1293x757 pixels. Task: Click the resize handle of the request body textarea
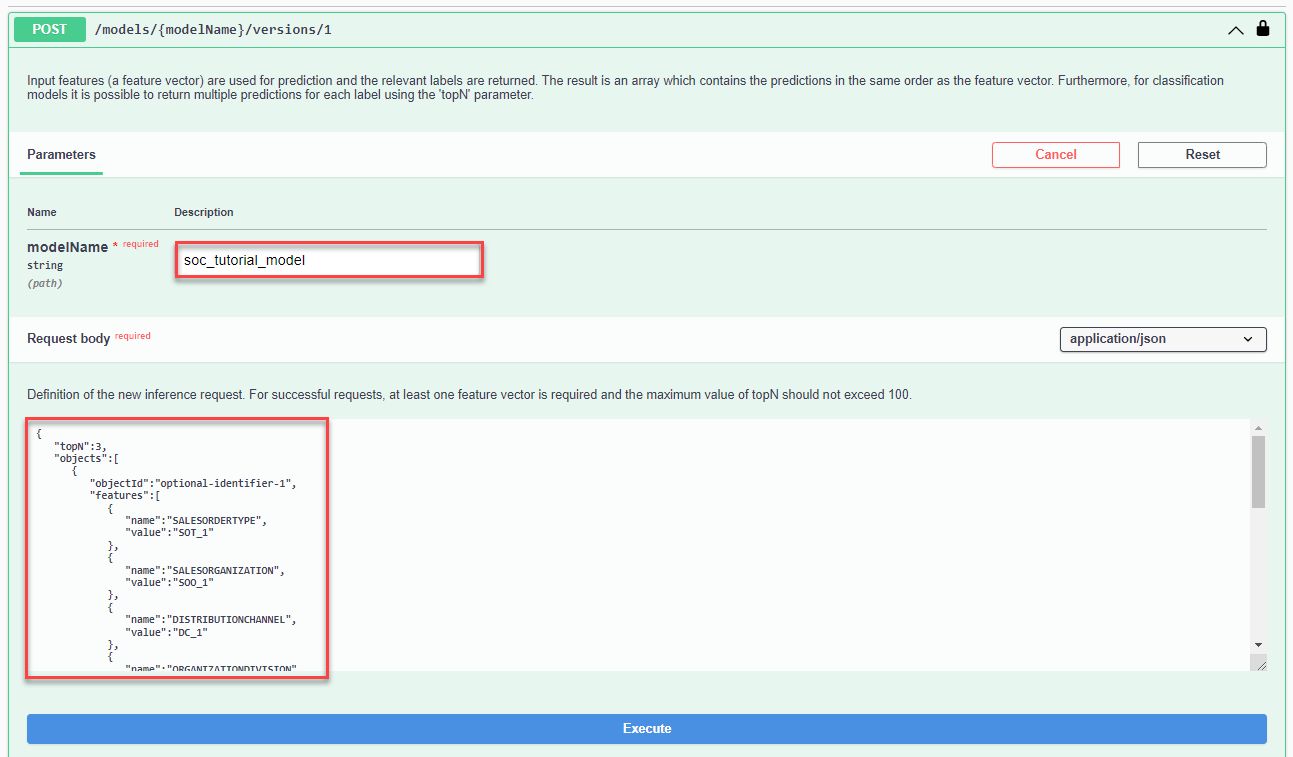pos(1259,664)
